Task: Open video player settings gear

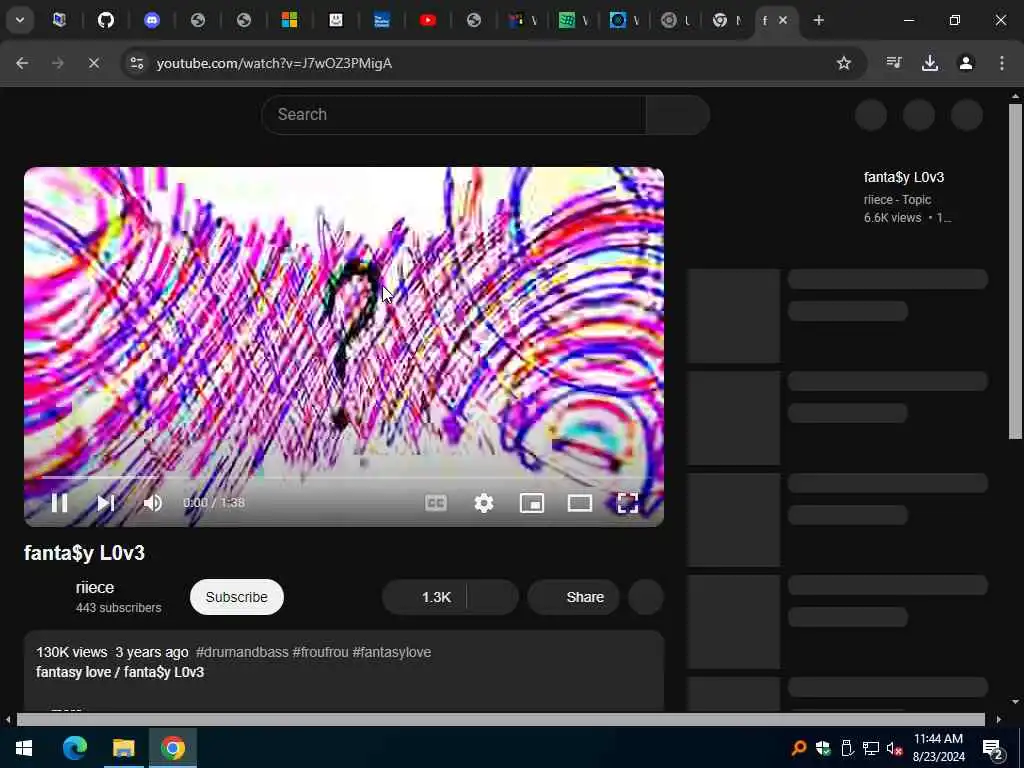Action: [x=484, y=503]
